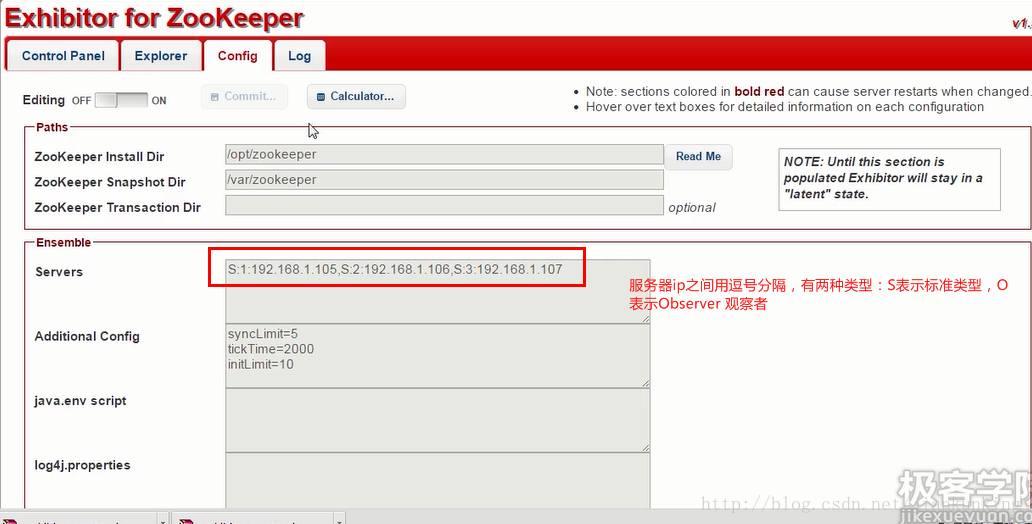The image size is (1032, 524).
Task: Click the java.env script resize handle
Action: 646,448
